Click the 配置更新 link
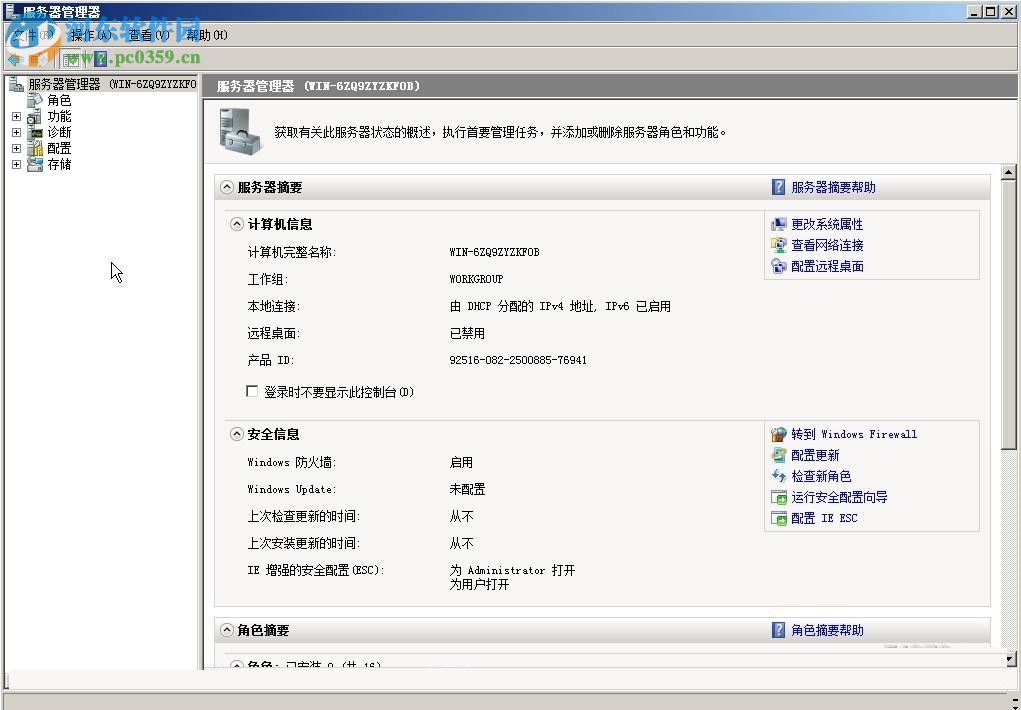The width and height of the screenshot is (1021, 710). point(815,455)
